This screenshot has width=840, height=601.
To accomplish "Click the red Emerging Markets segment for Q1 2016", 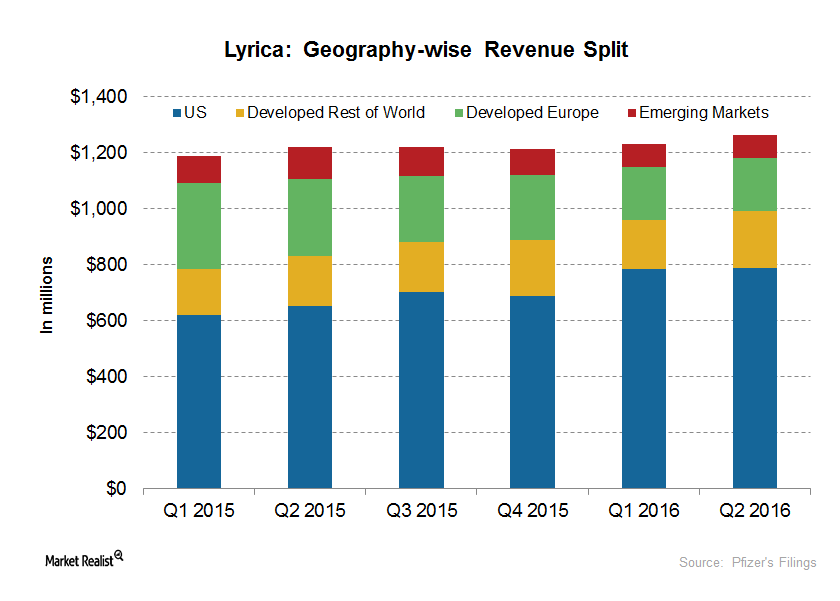I will tap(644, 156).
